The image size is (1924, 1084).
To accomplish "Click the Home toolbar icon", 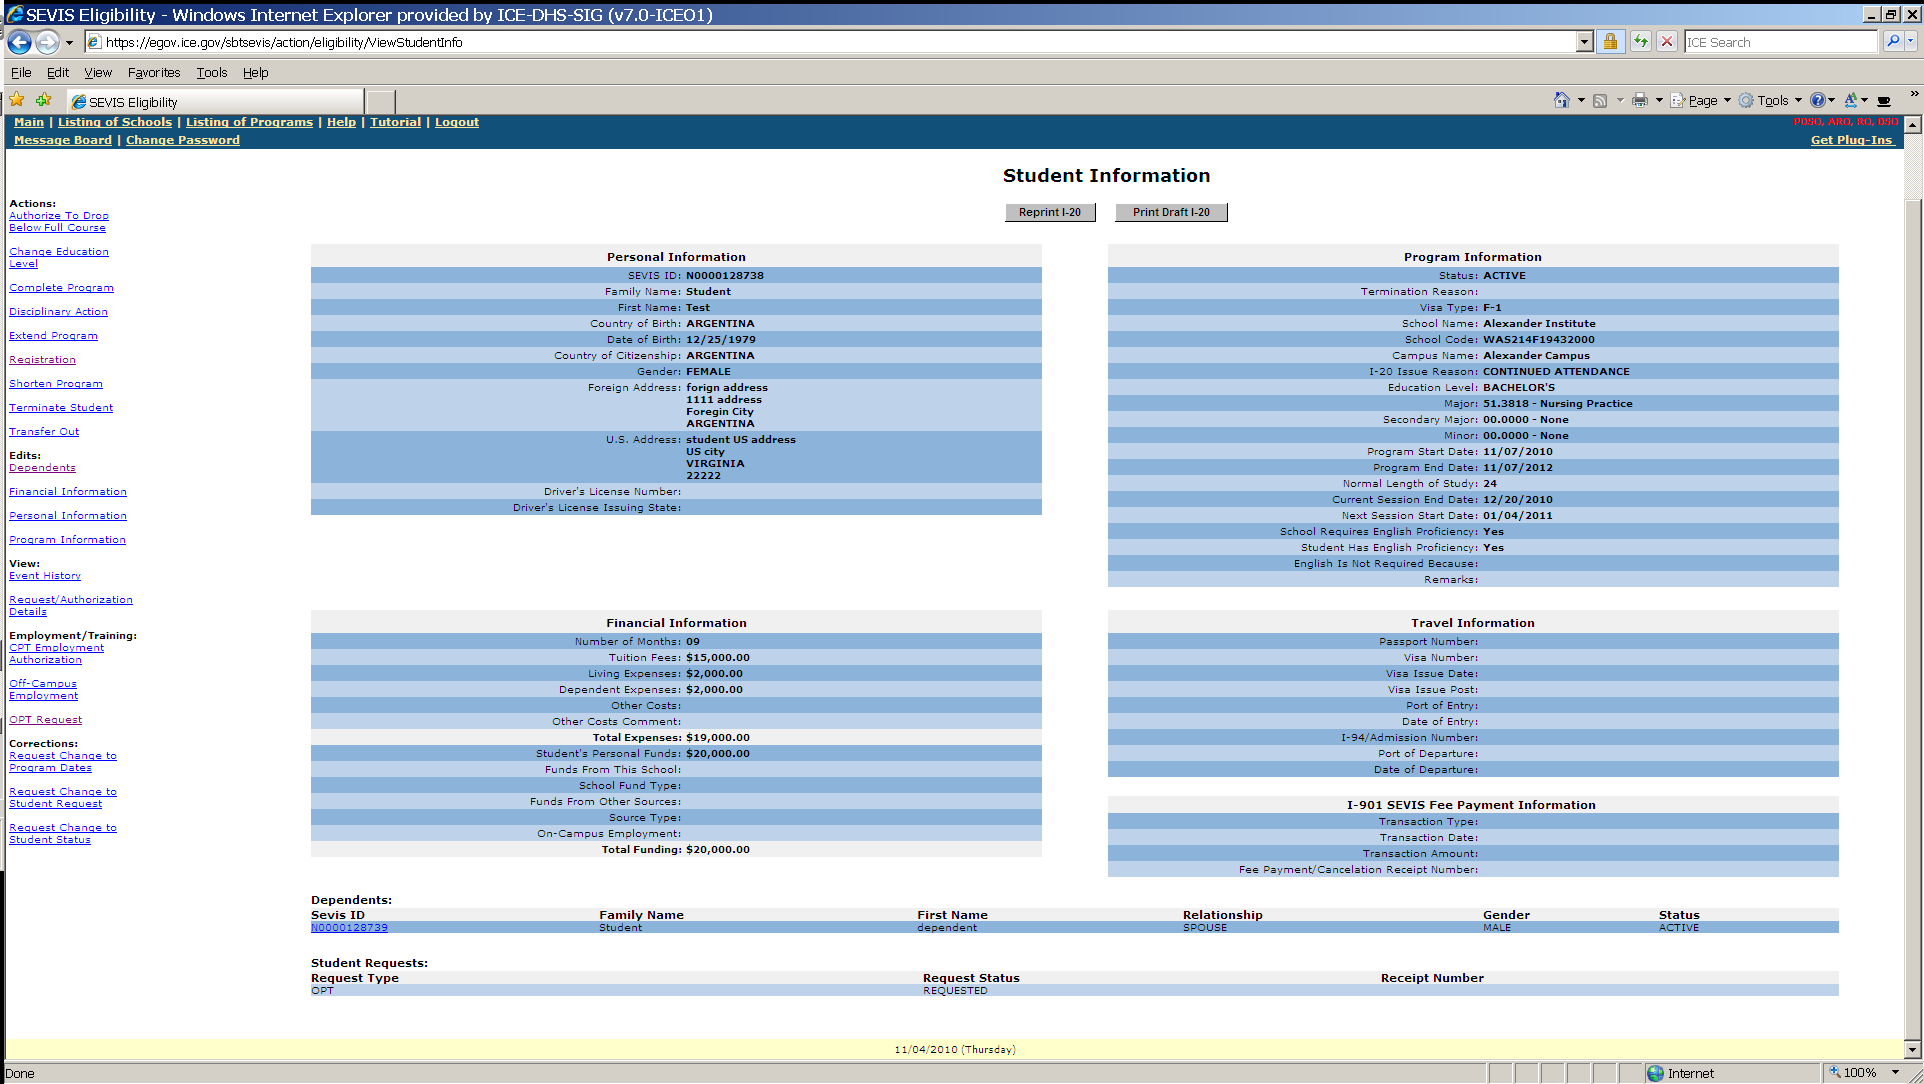I will [1561, 100].
